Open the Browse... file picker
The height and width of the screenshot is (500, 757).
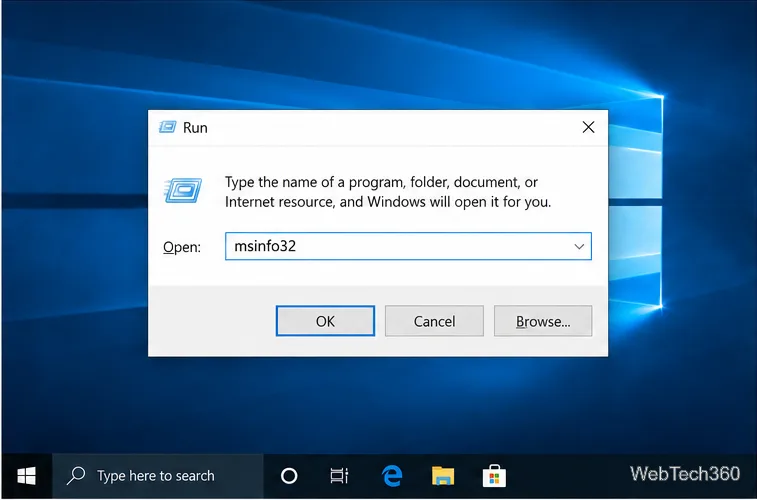[x=543, y=321]
